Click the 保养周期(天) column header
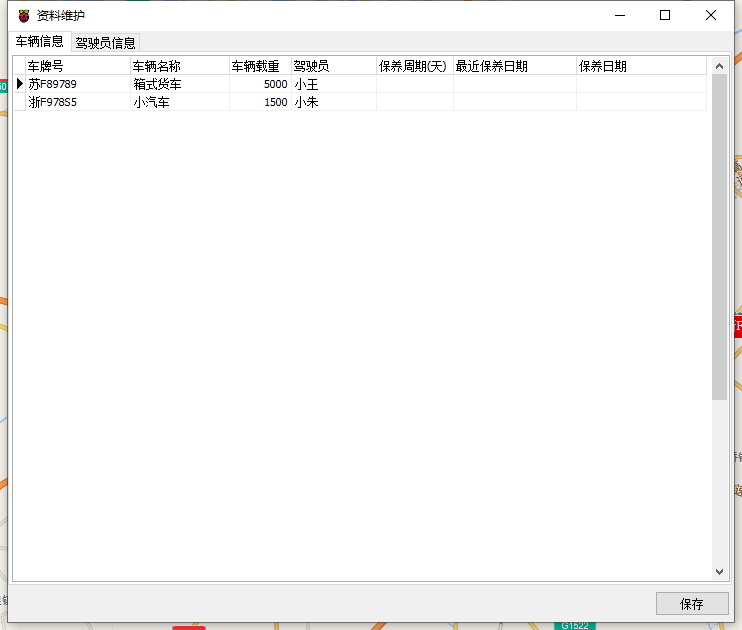Viewport: 742px width, 630px height. (x=415, y=66)
